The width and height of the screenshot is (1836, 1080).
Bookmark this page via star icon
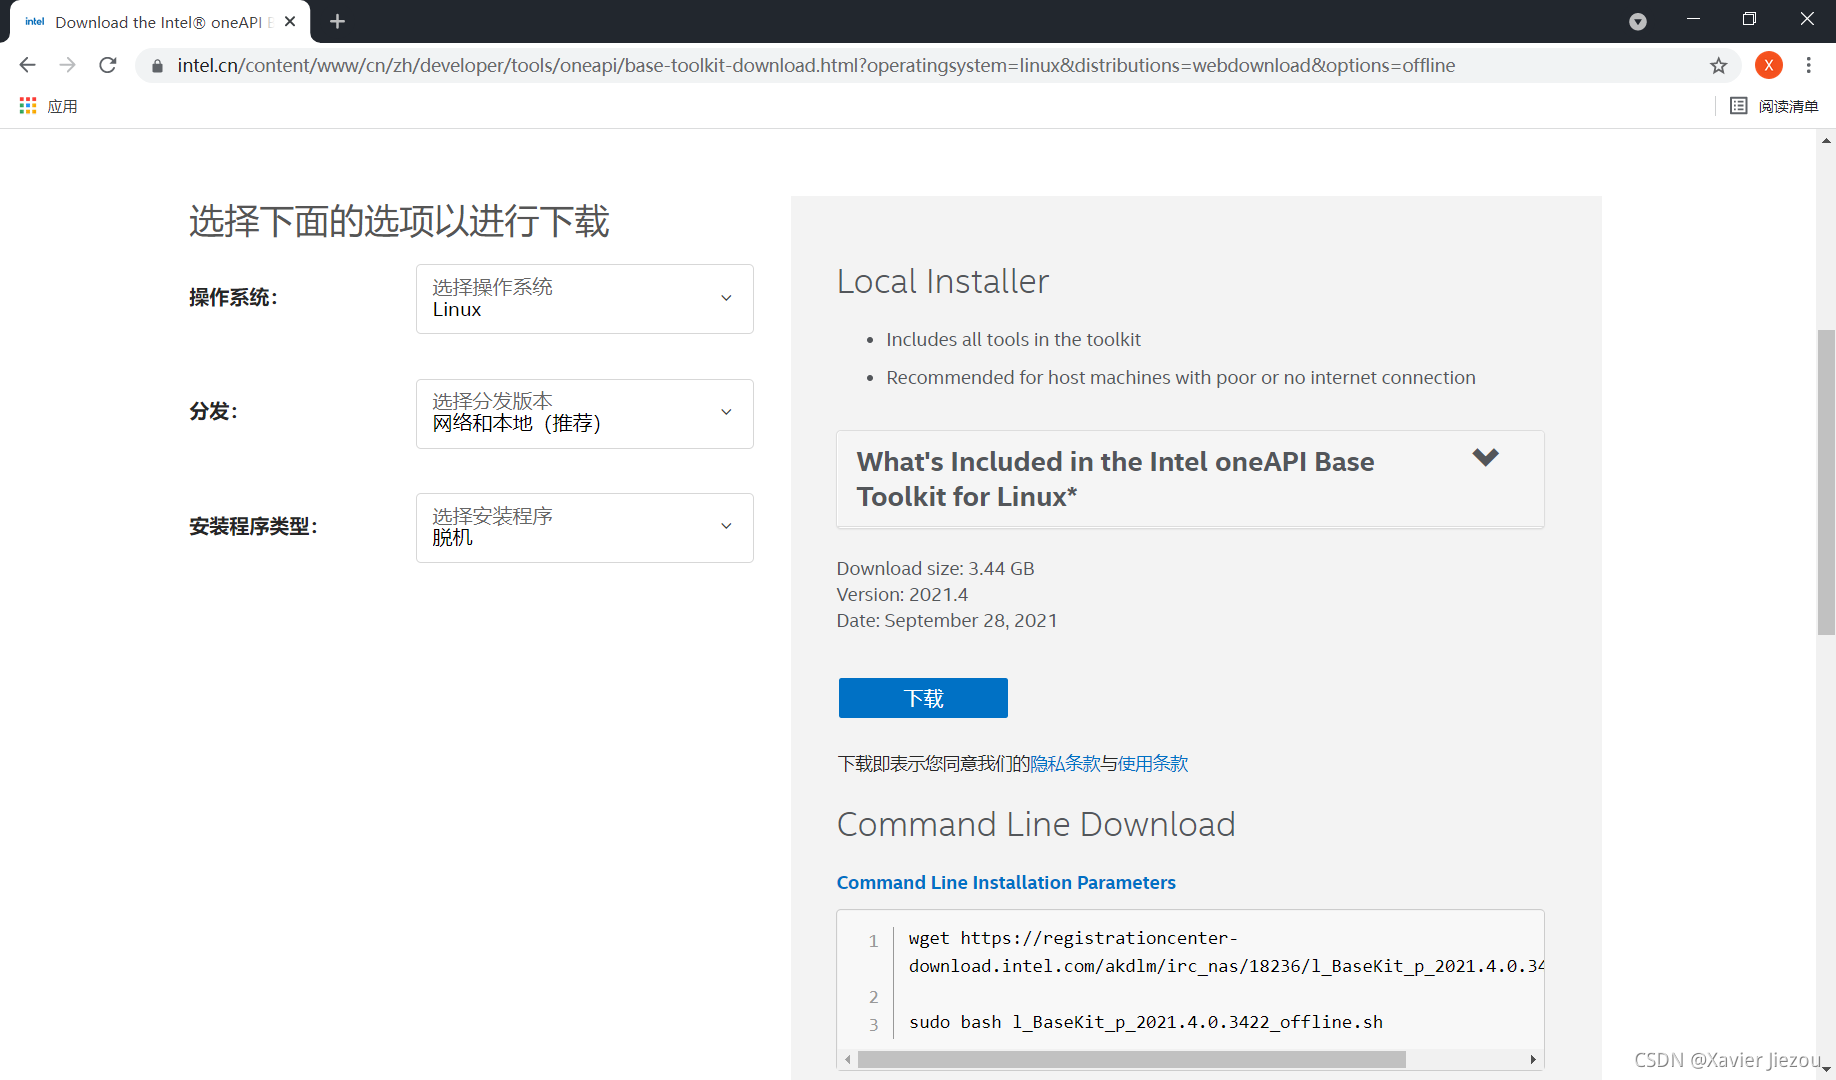coord(1719,65)
